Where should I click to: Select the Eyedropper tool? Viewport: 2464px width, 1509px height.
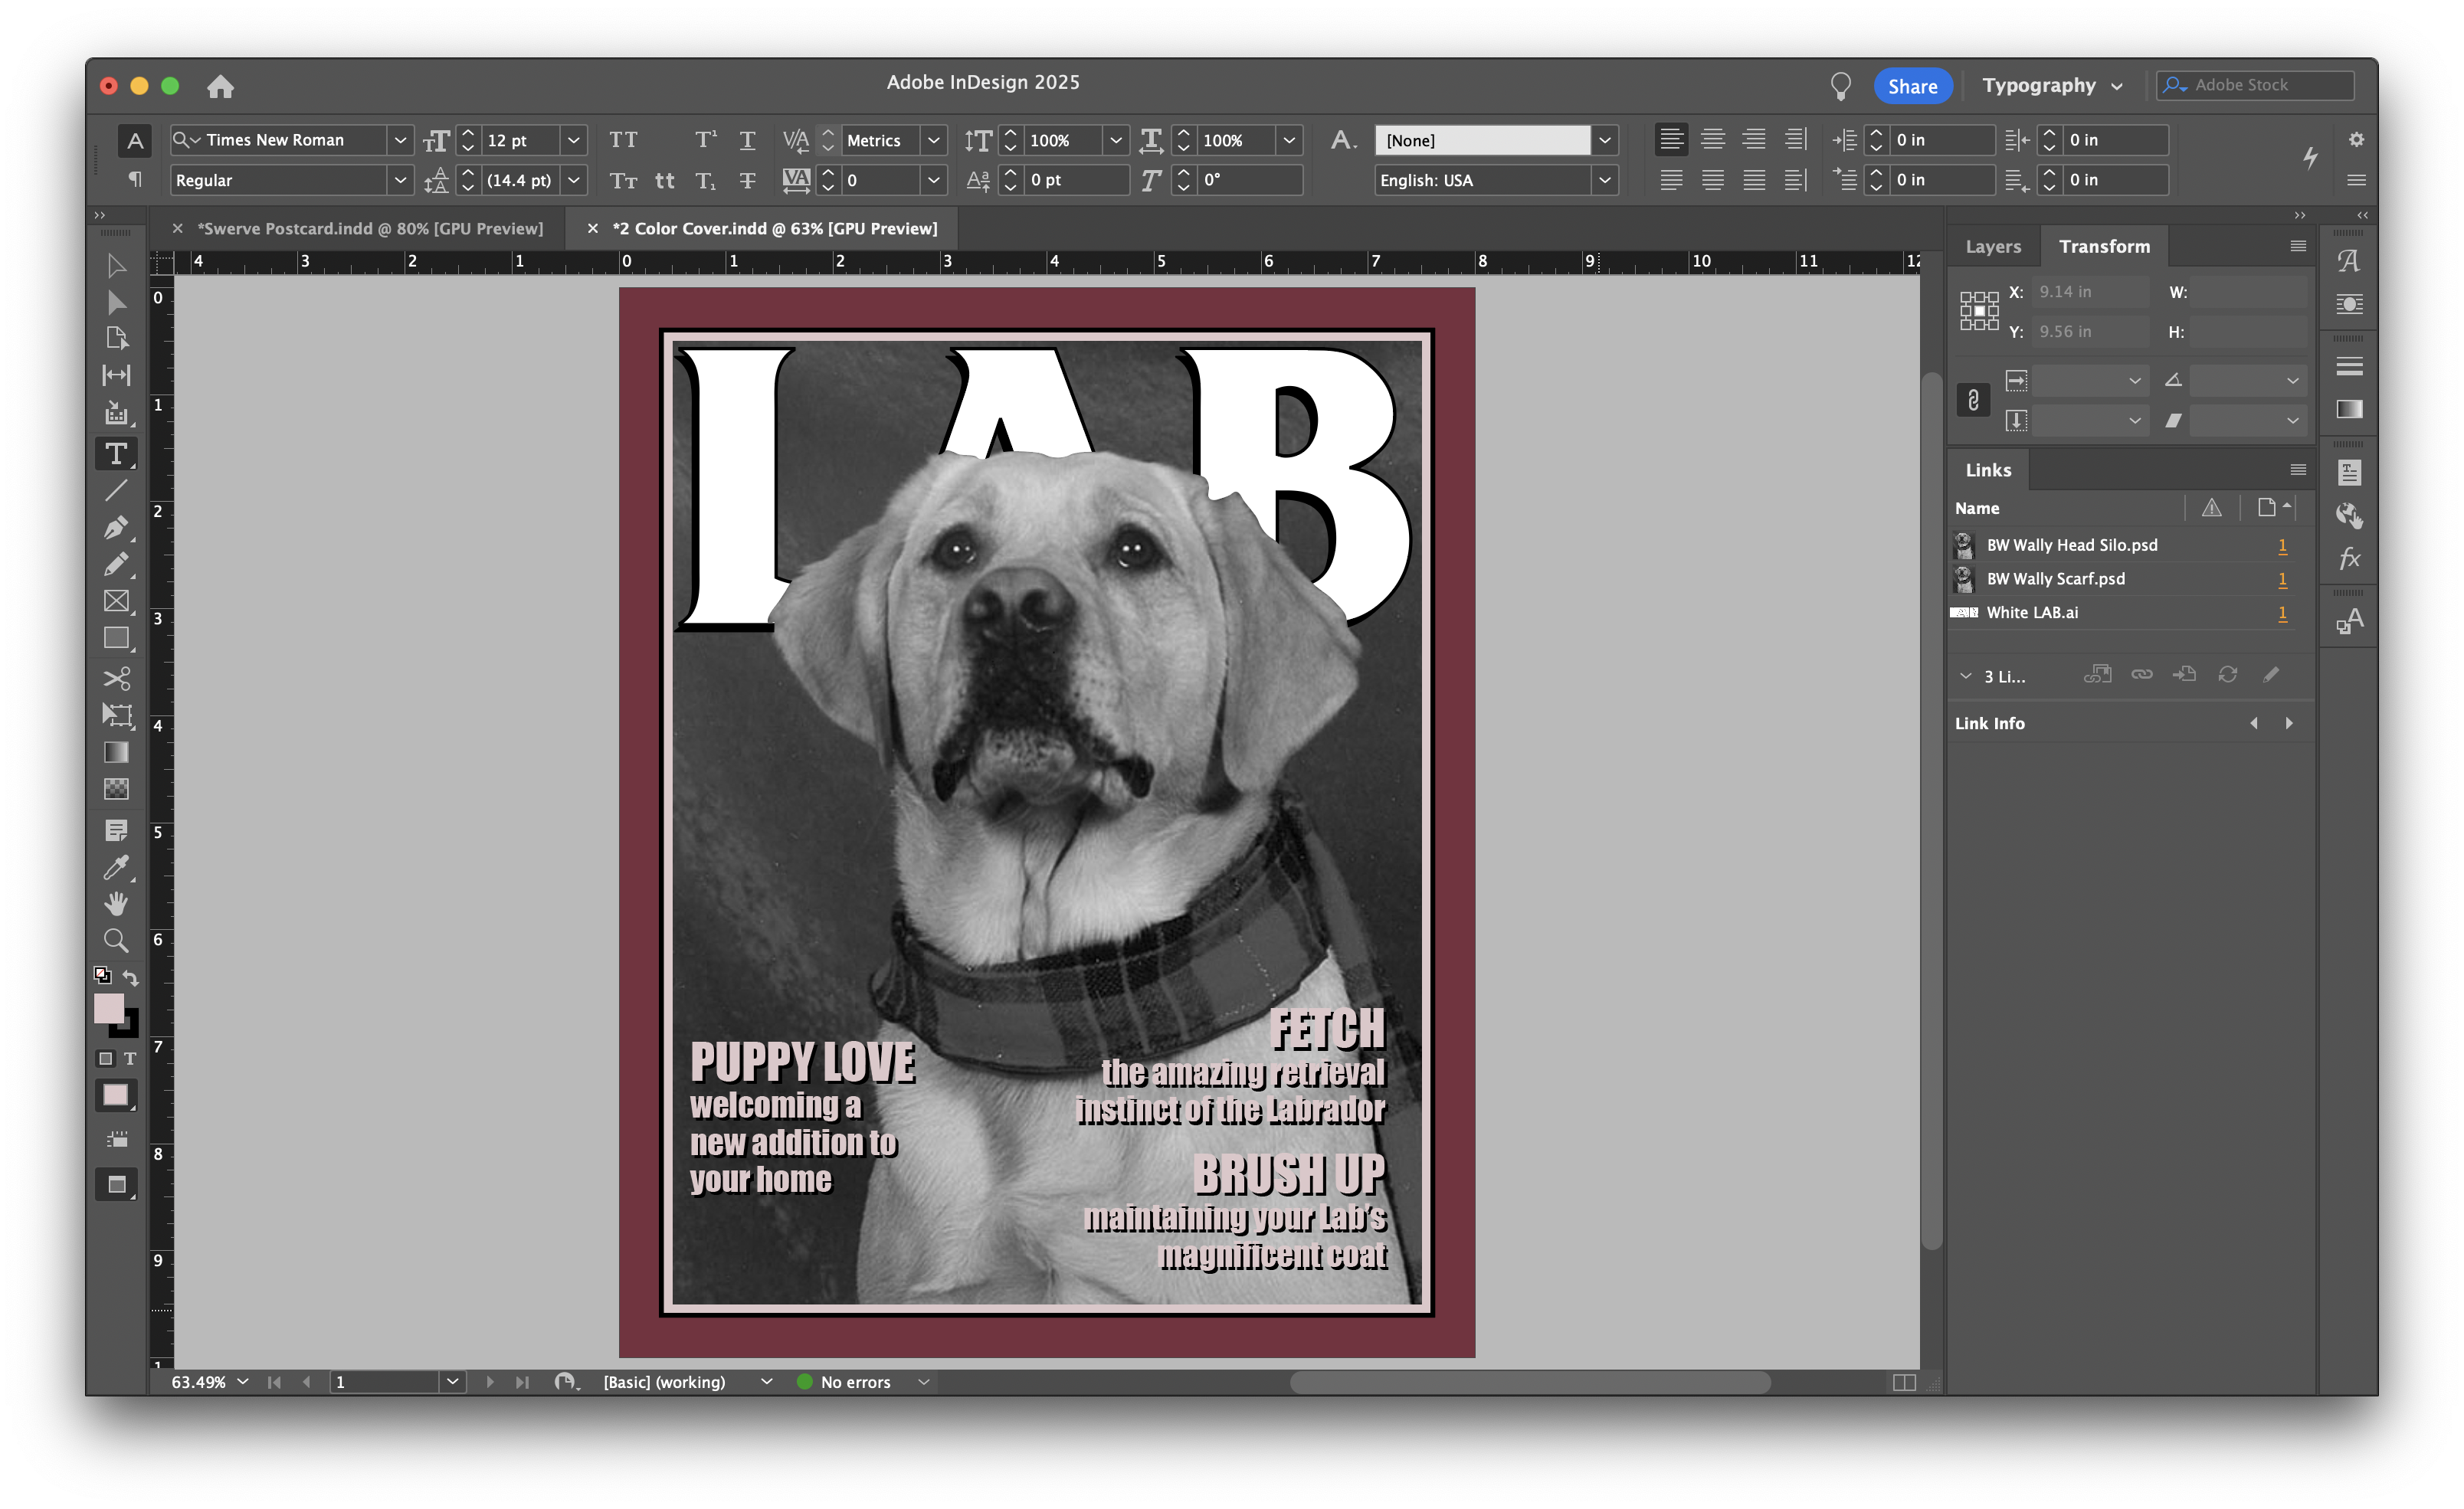[116, 866]
